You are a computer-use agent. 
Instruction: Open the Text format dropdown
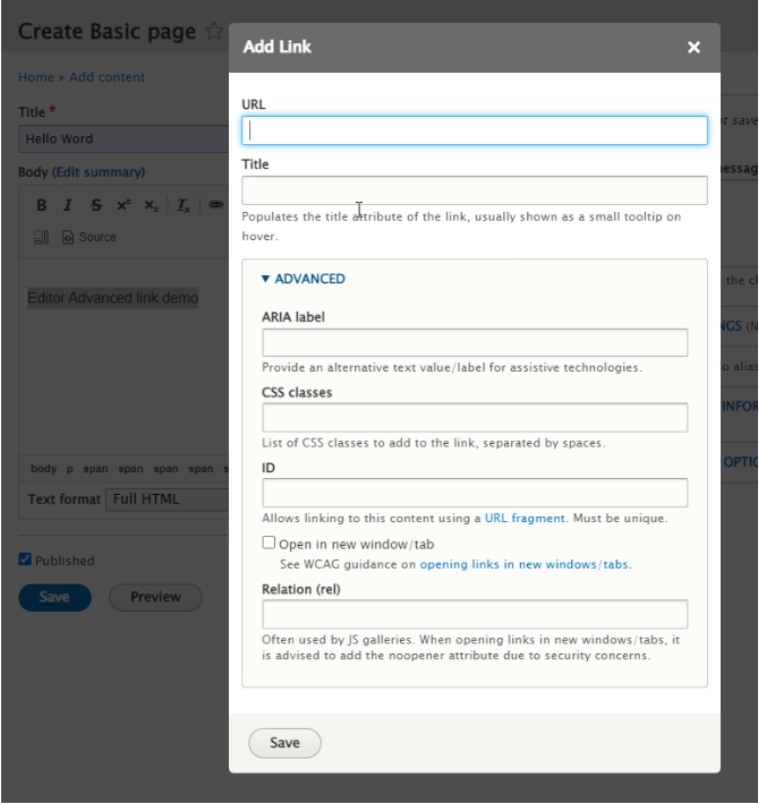pyautogui.click(x=167, y=499)
